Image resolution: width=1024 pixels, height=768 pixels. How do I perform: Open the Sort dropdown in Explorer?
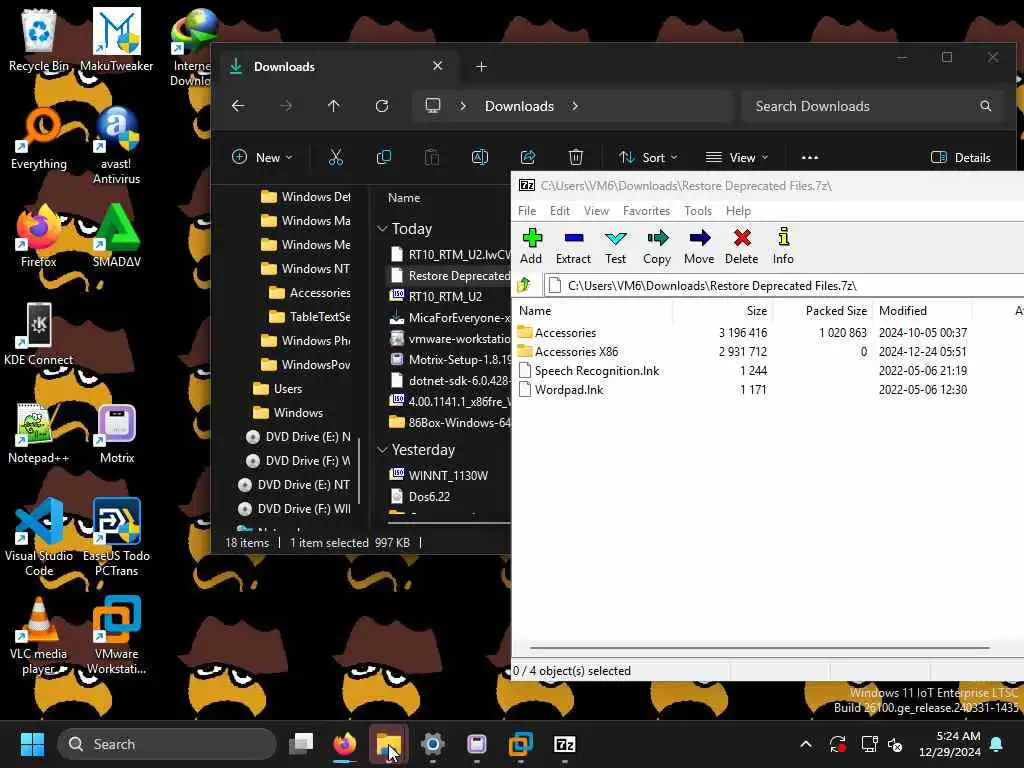point(648,157)
